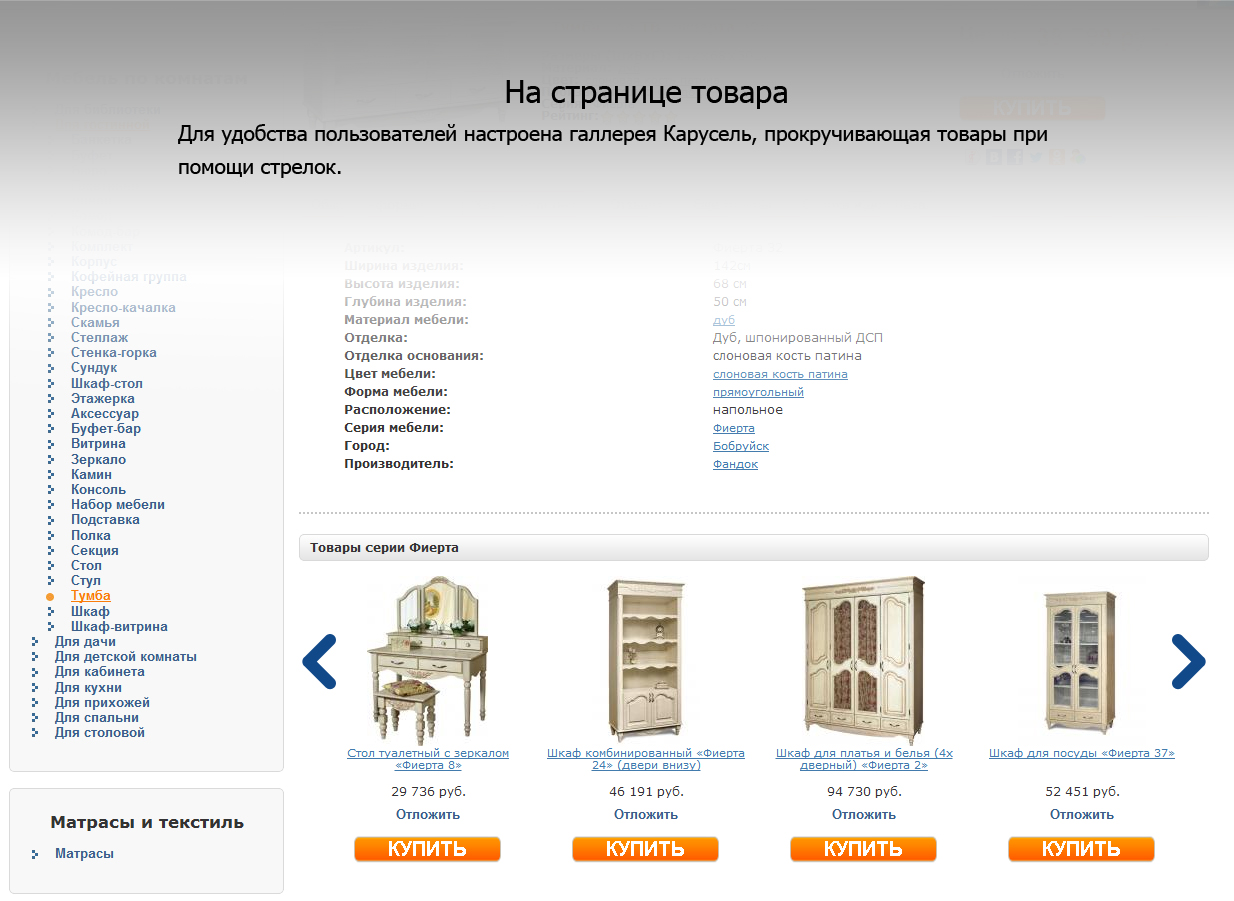Open the four-door wardrobe Фиерта 2 image

coord(864,657)
